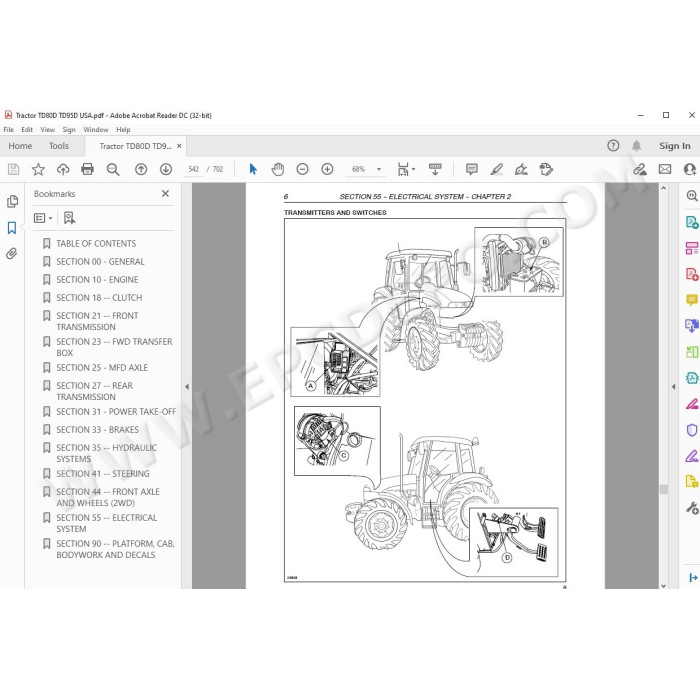700x700 pixels.
Task: Click the Sign In link
Action: (675, 146)
